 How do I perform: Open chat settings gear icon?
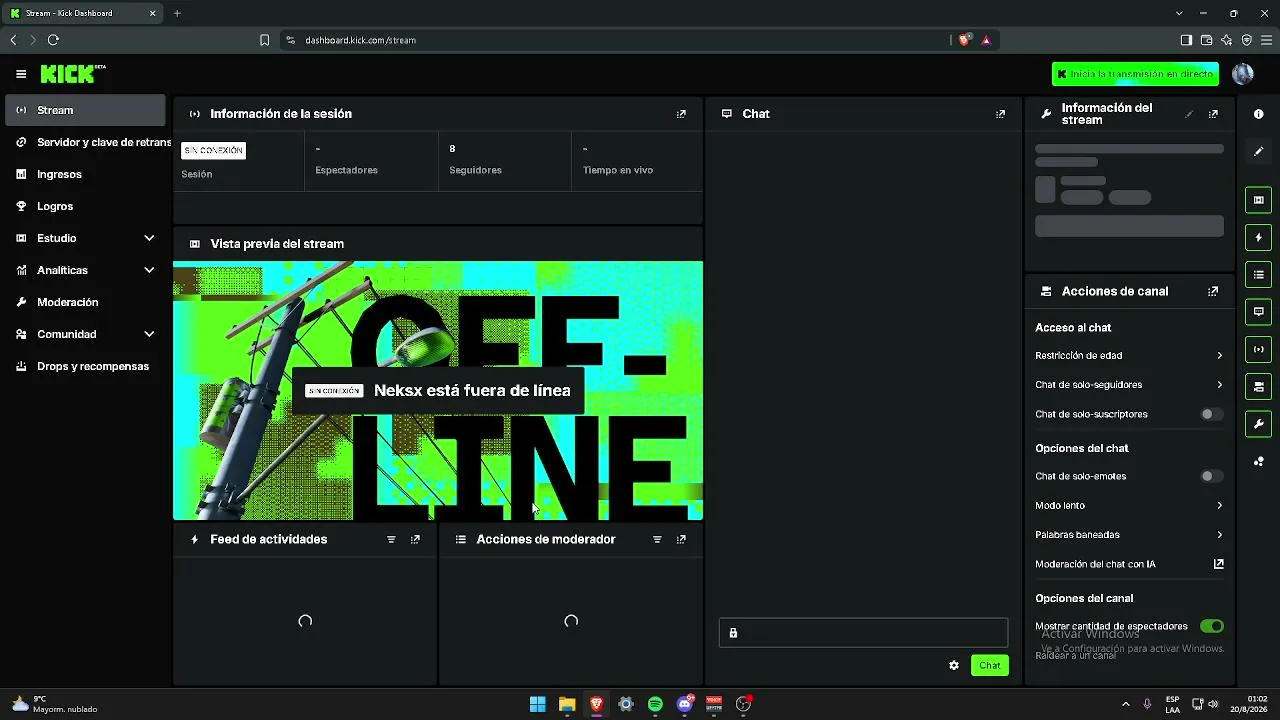coord(954,665)
